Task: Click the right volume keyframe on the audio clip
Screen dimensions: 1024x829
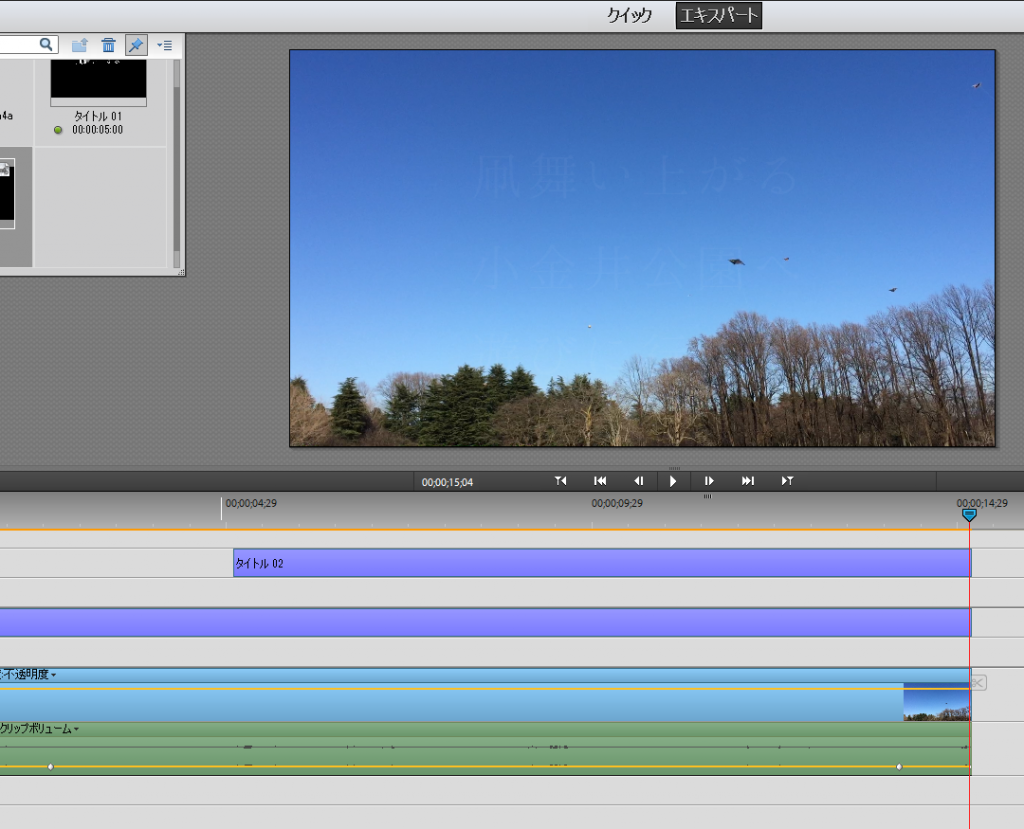Action: coord(899,767)
